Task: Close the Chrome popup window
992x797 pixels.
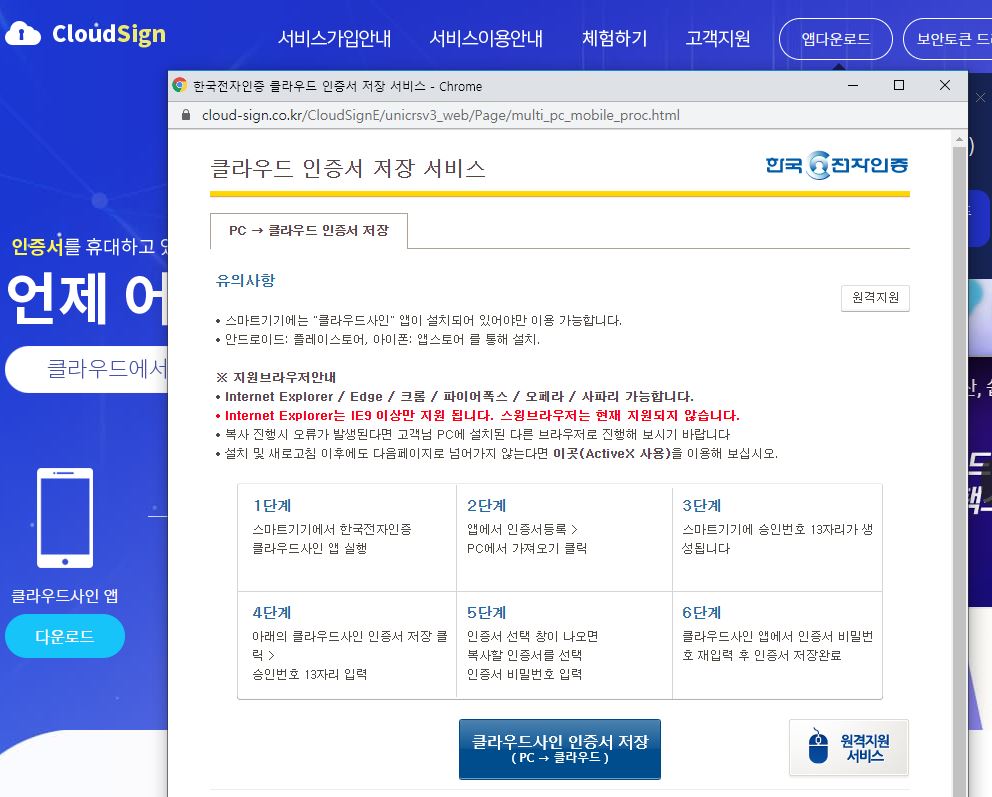Action: [x=945, y=85]
